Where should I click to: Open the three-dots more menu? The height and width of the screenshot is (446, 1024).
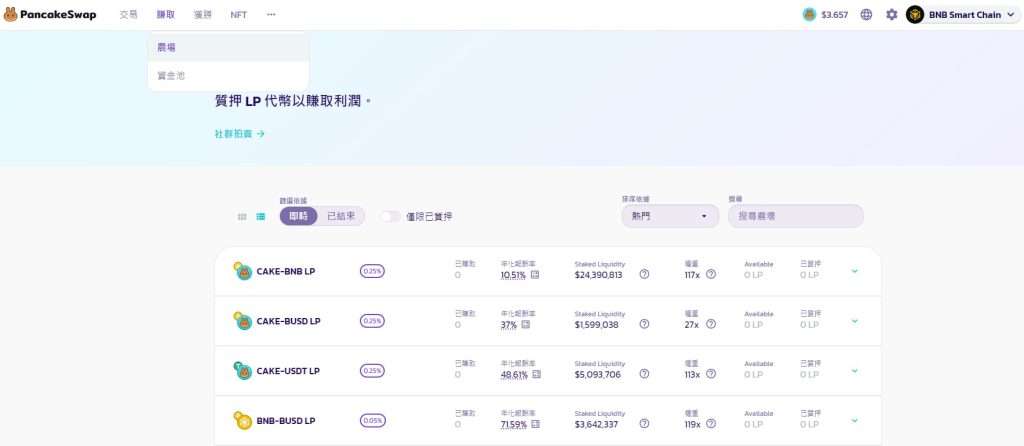point(271,14)
